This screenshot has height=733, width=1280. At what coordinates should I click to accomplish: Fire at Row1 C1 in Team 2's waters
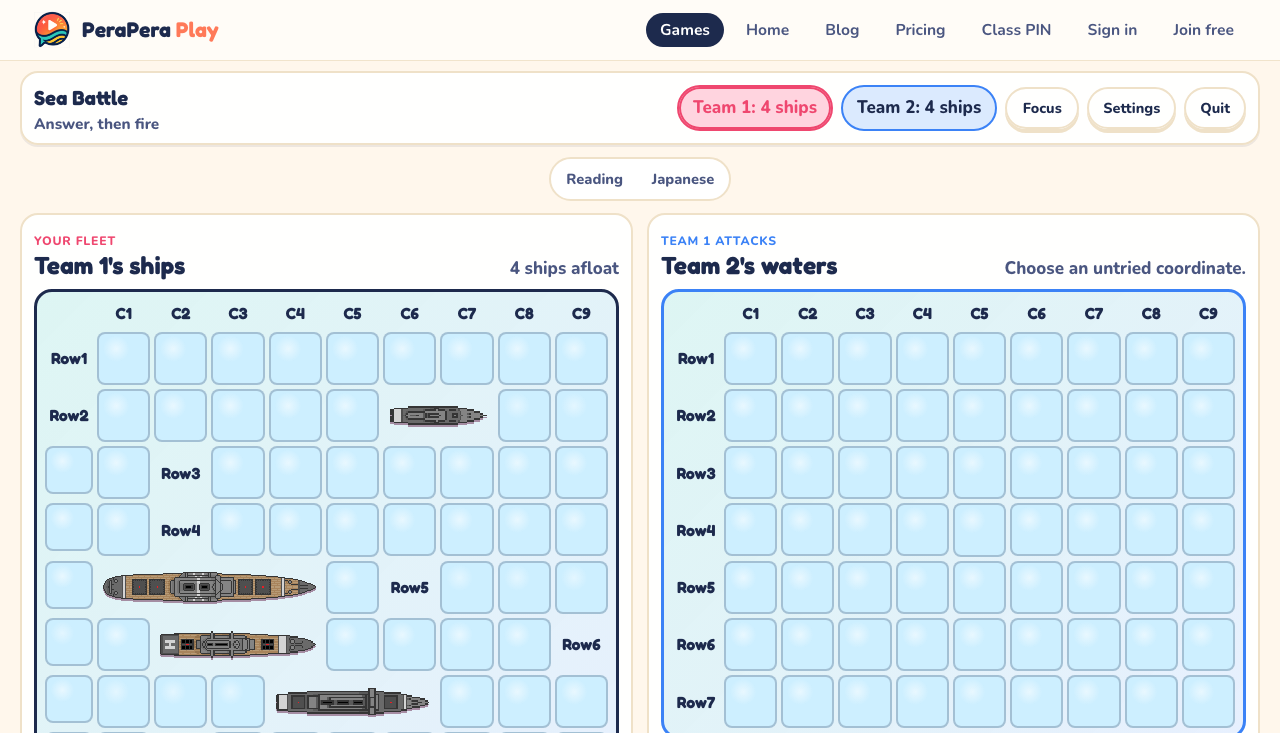pos(750,359)
